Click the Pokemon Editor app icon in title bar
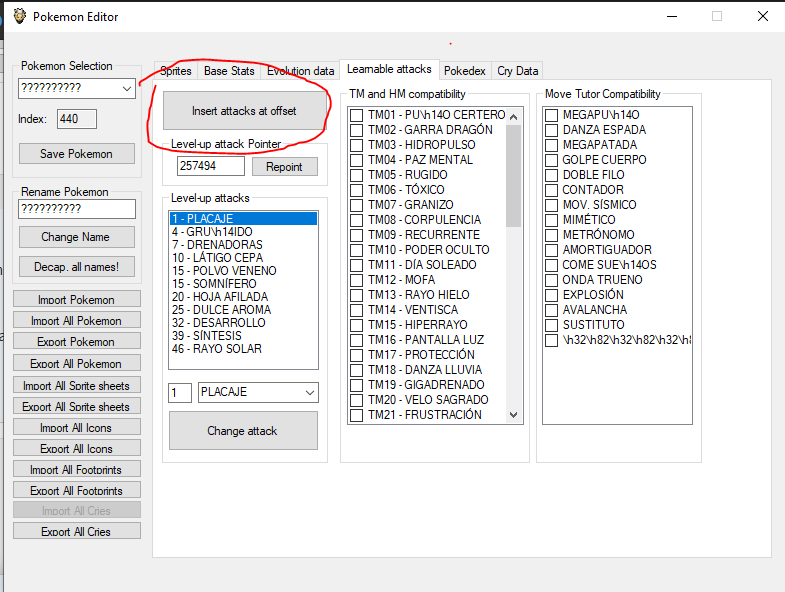 tap(18, 16)
